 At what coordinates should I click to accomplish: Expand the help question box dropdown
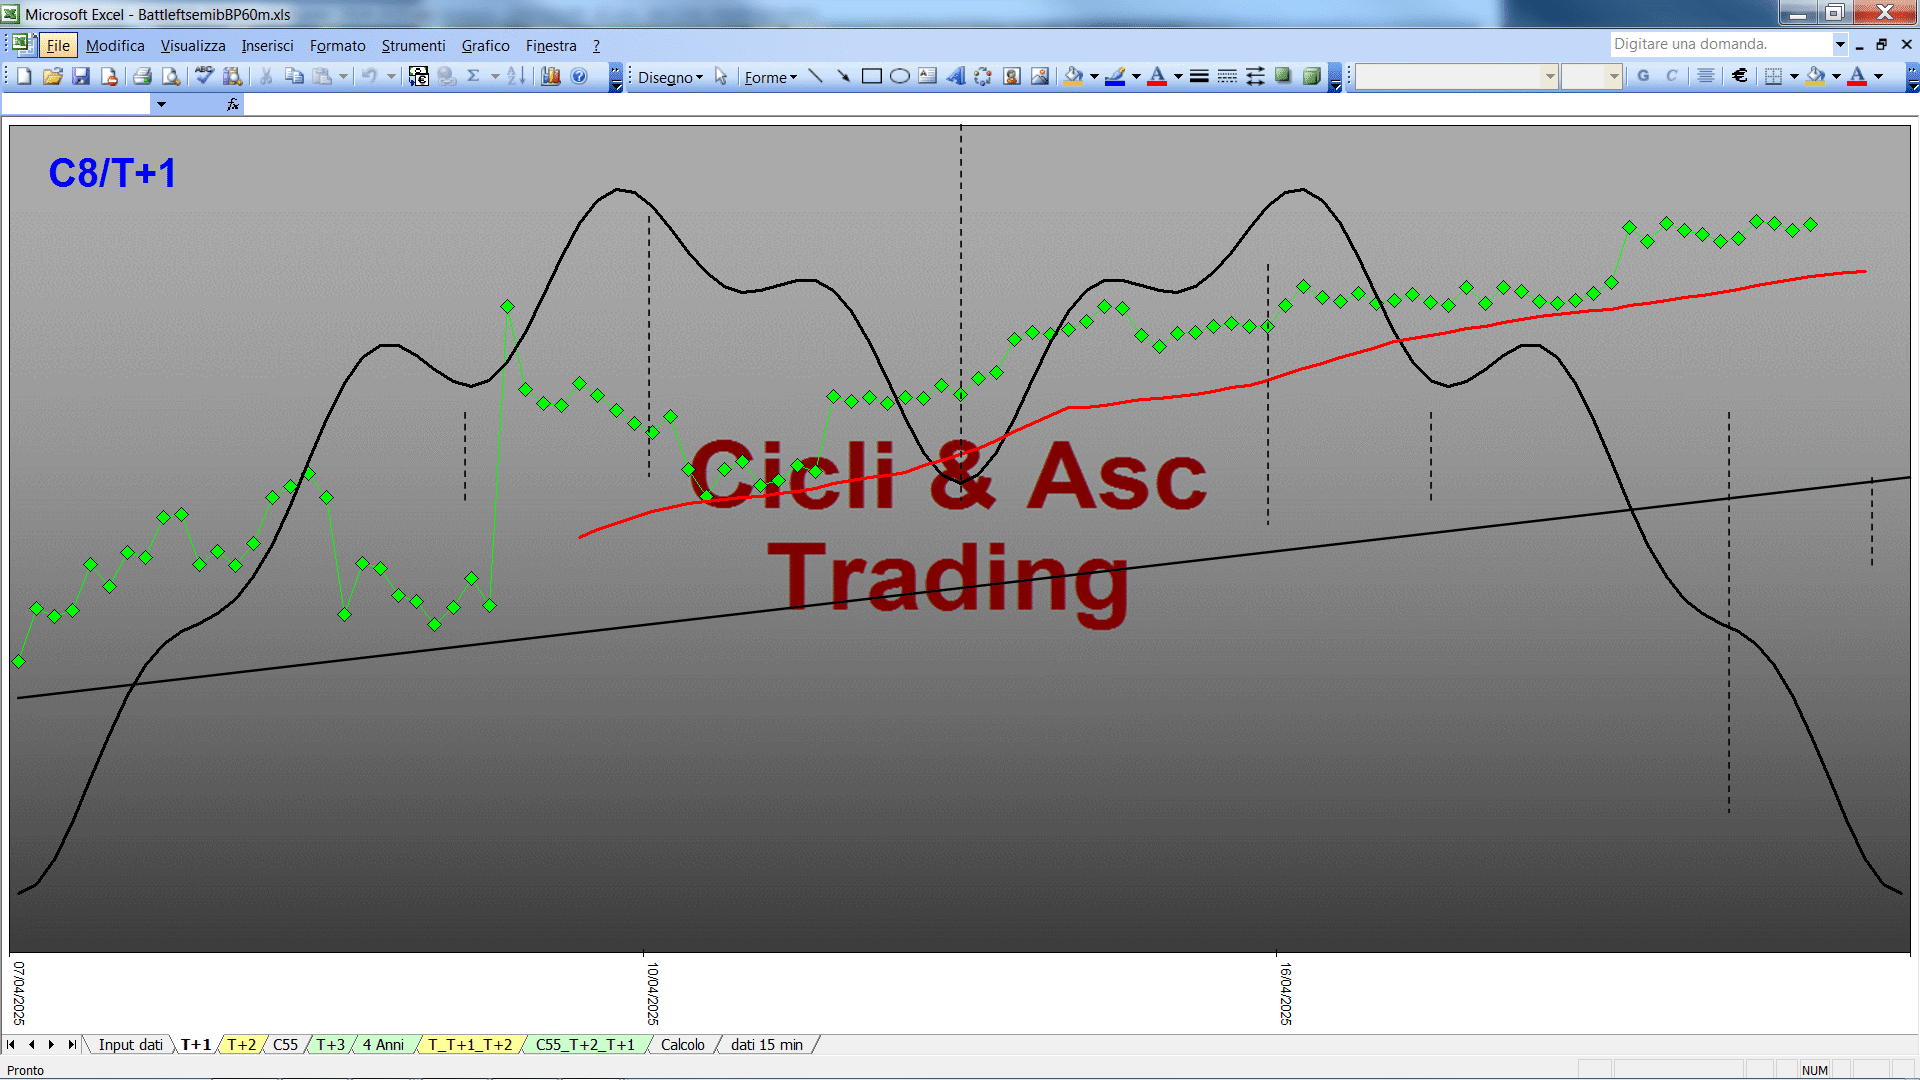pos(1839,44)
